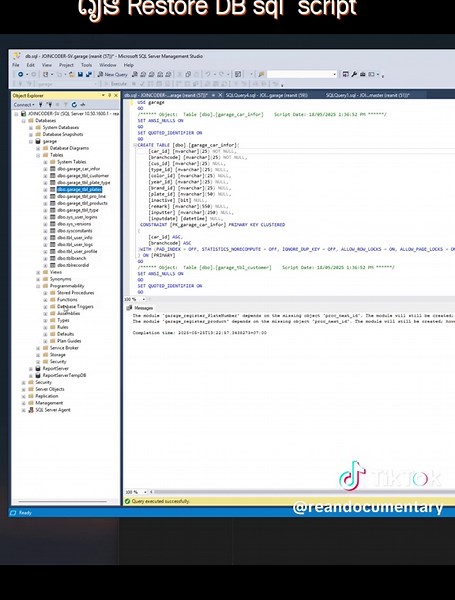The height and width of the screenshot is (600, 455).
Task: Open the View menu
Action: click(47, 65)
